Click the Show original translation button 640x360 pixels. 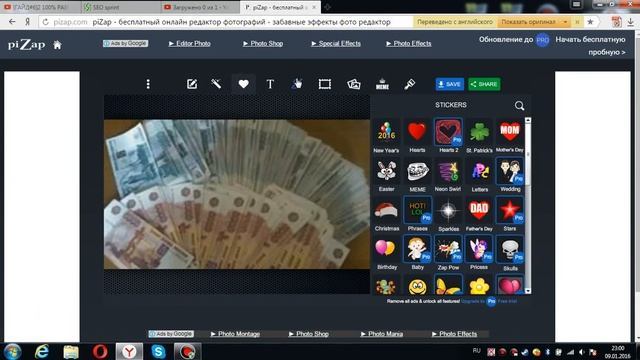[529, 22]
